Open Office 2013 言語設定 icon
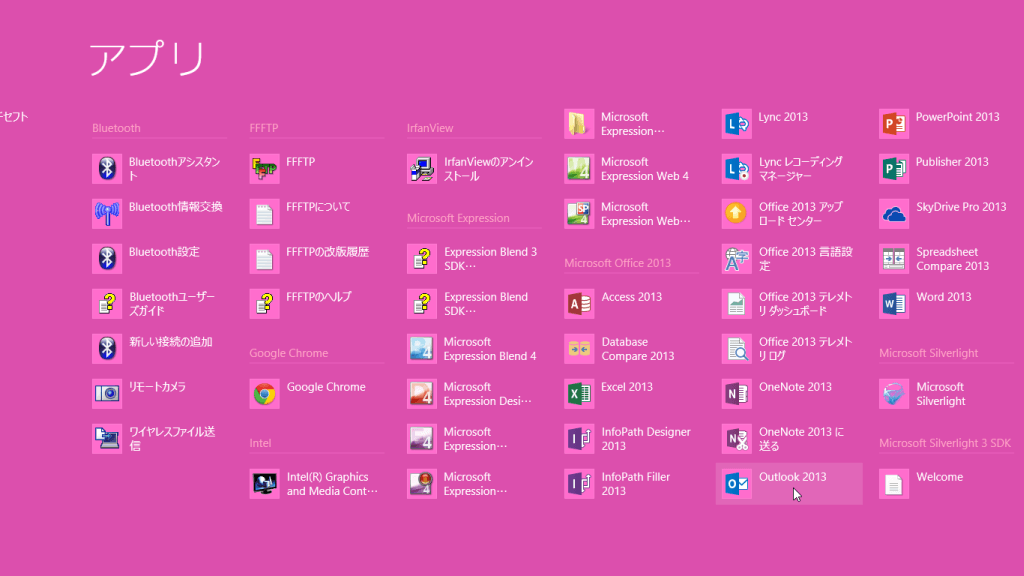This screenshot has height=576, width=1024. pyautogui.click(x=737, y=259)
